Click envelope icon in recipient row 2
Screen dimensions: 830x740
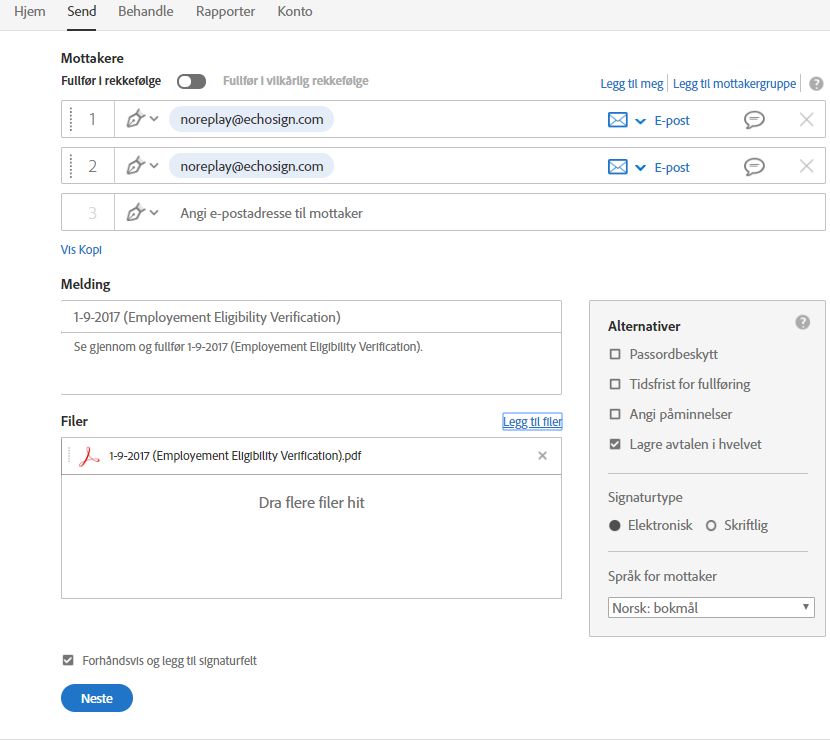(618, 167)
